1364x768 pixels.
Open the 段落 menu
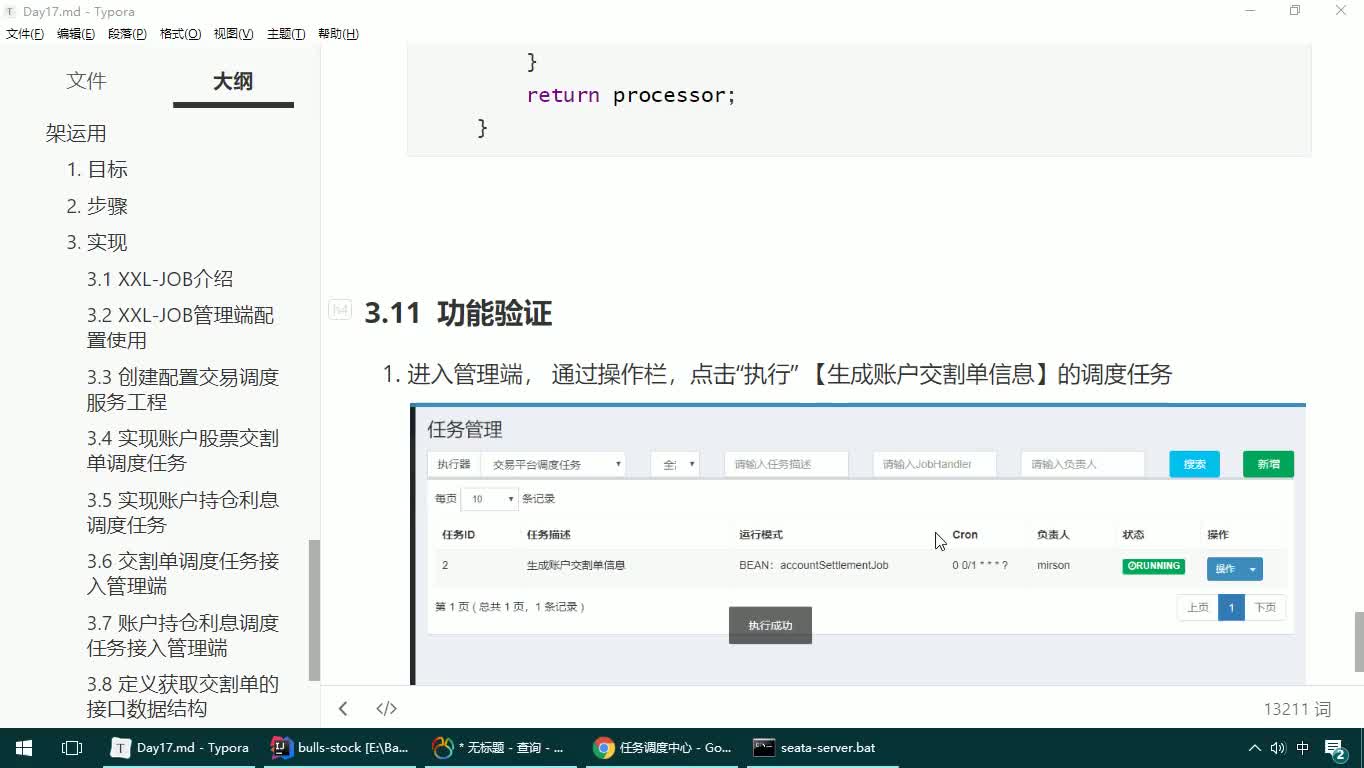pyautogui.click(x=127, y=34)
